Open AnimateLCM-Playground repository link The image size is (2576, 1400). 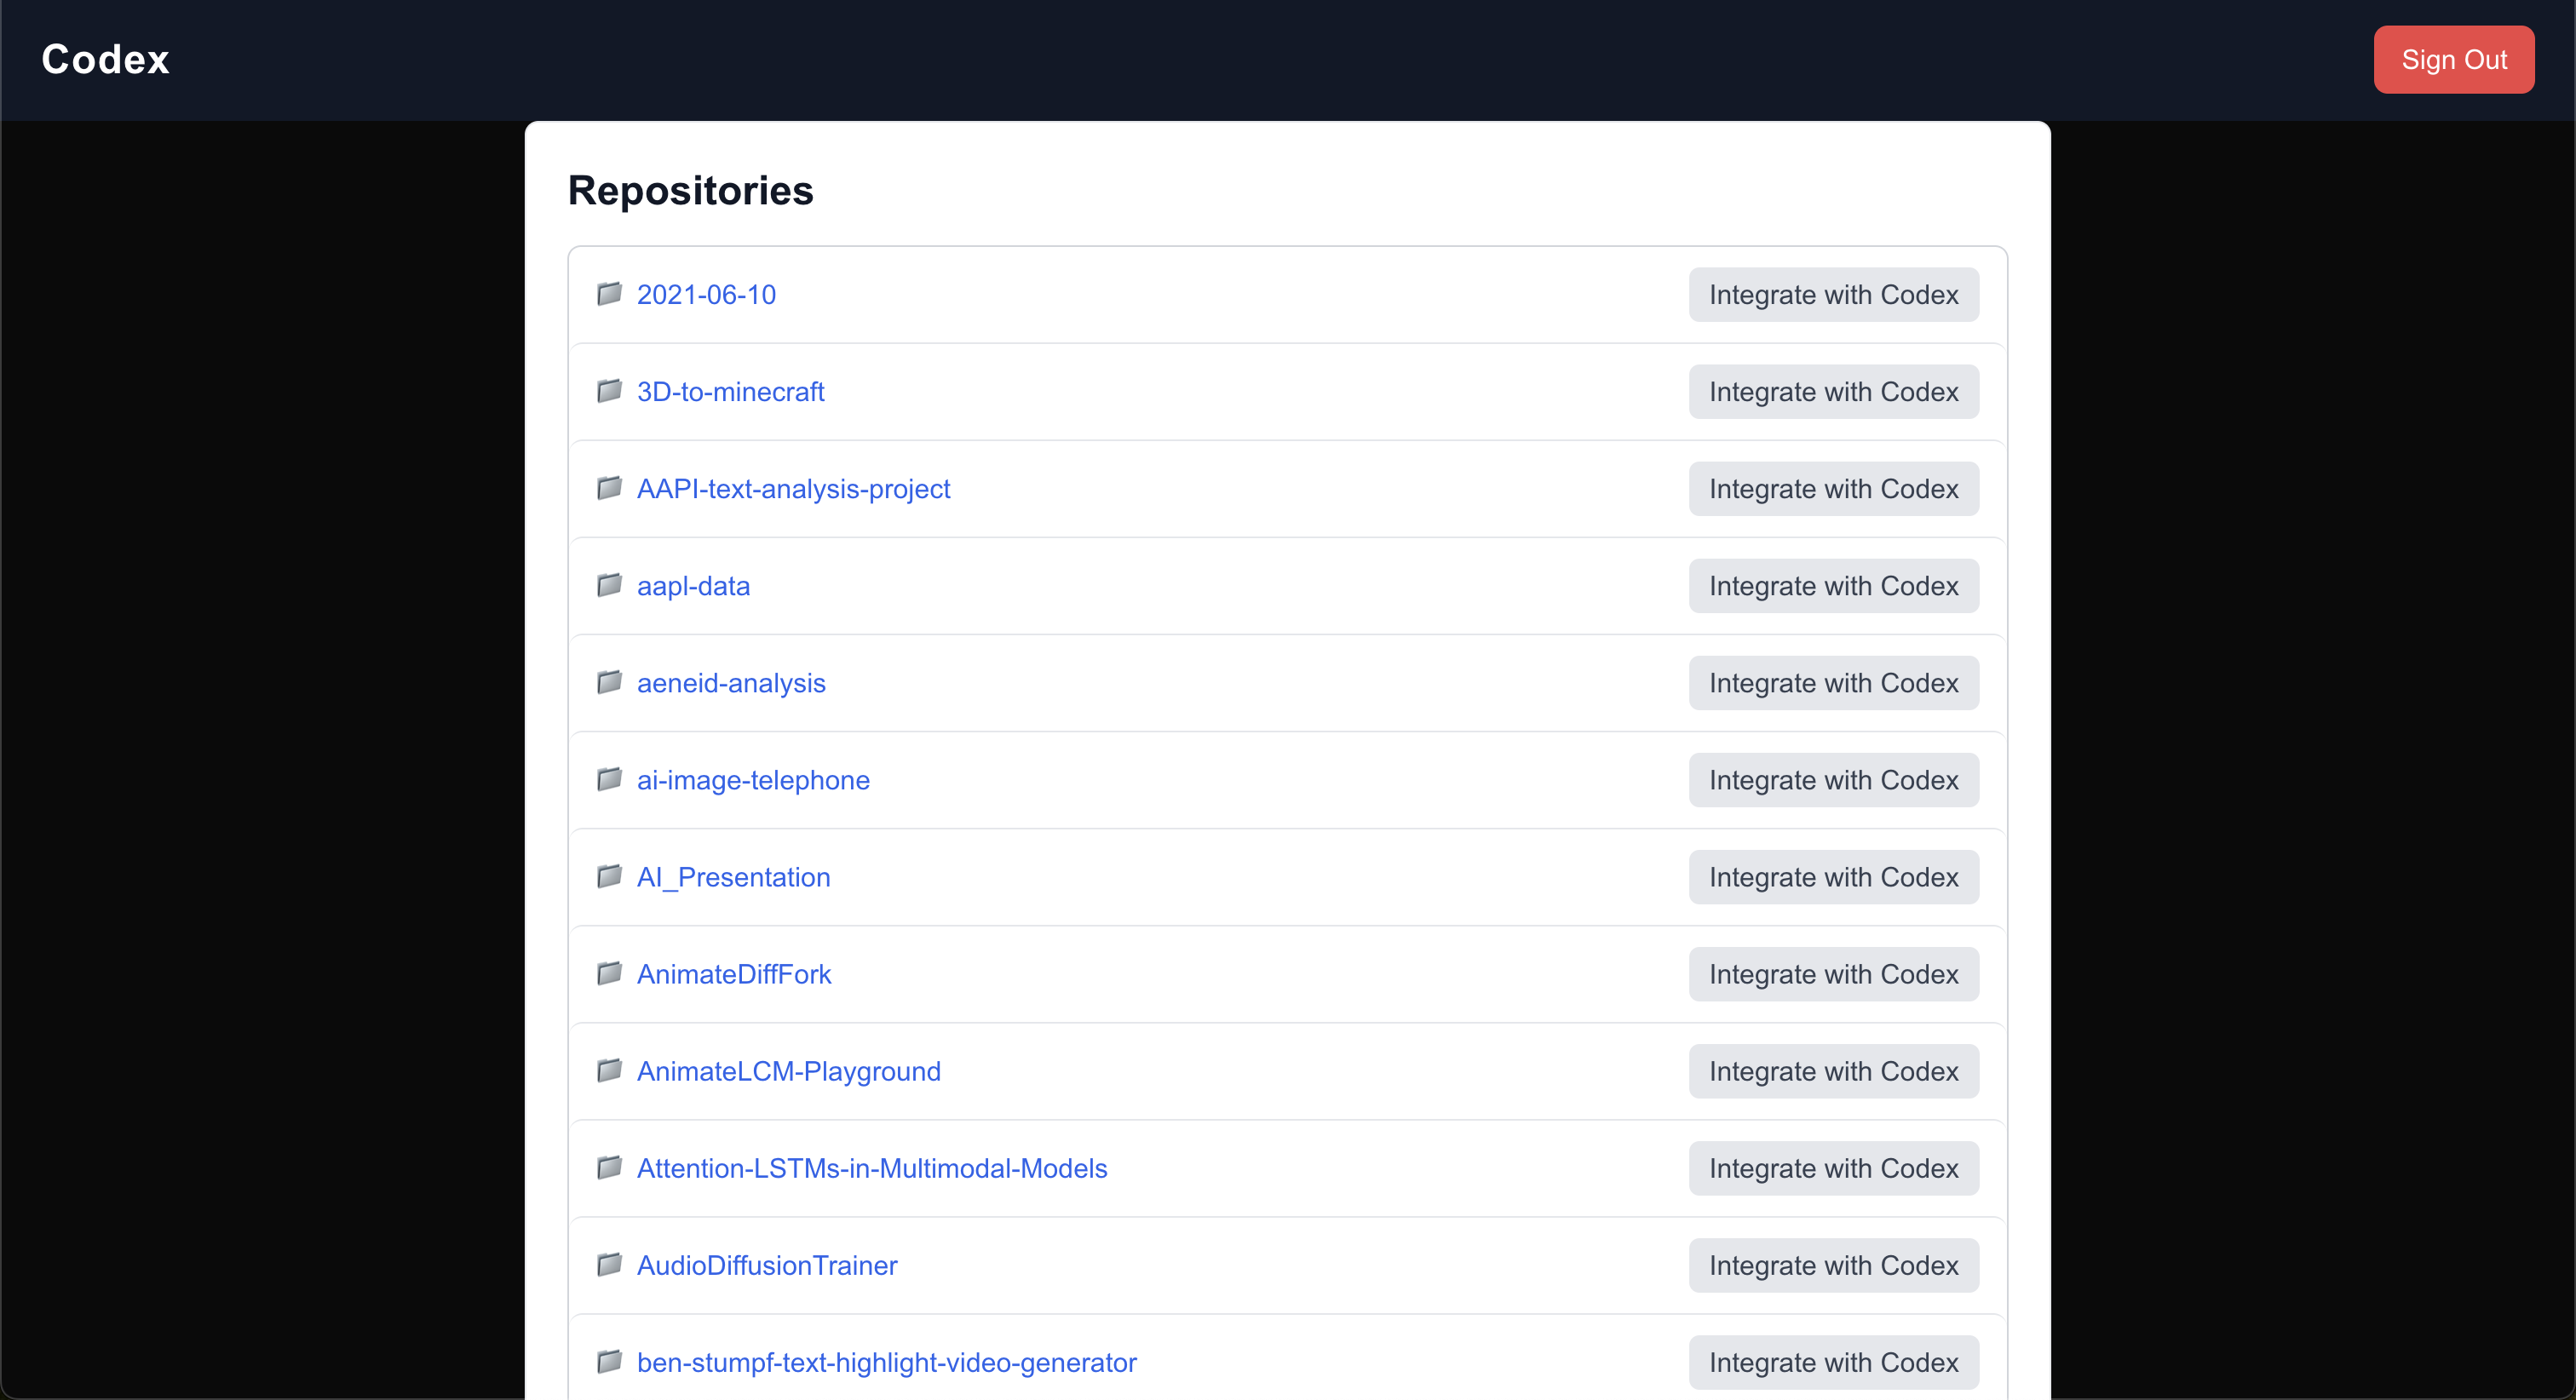(x=788, y=1071)
